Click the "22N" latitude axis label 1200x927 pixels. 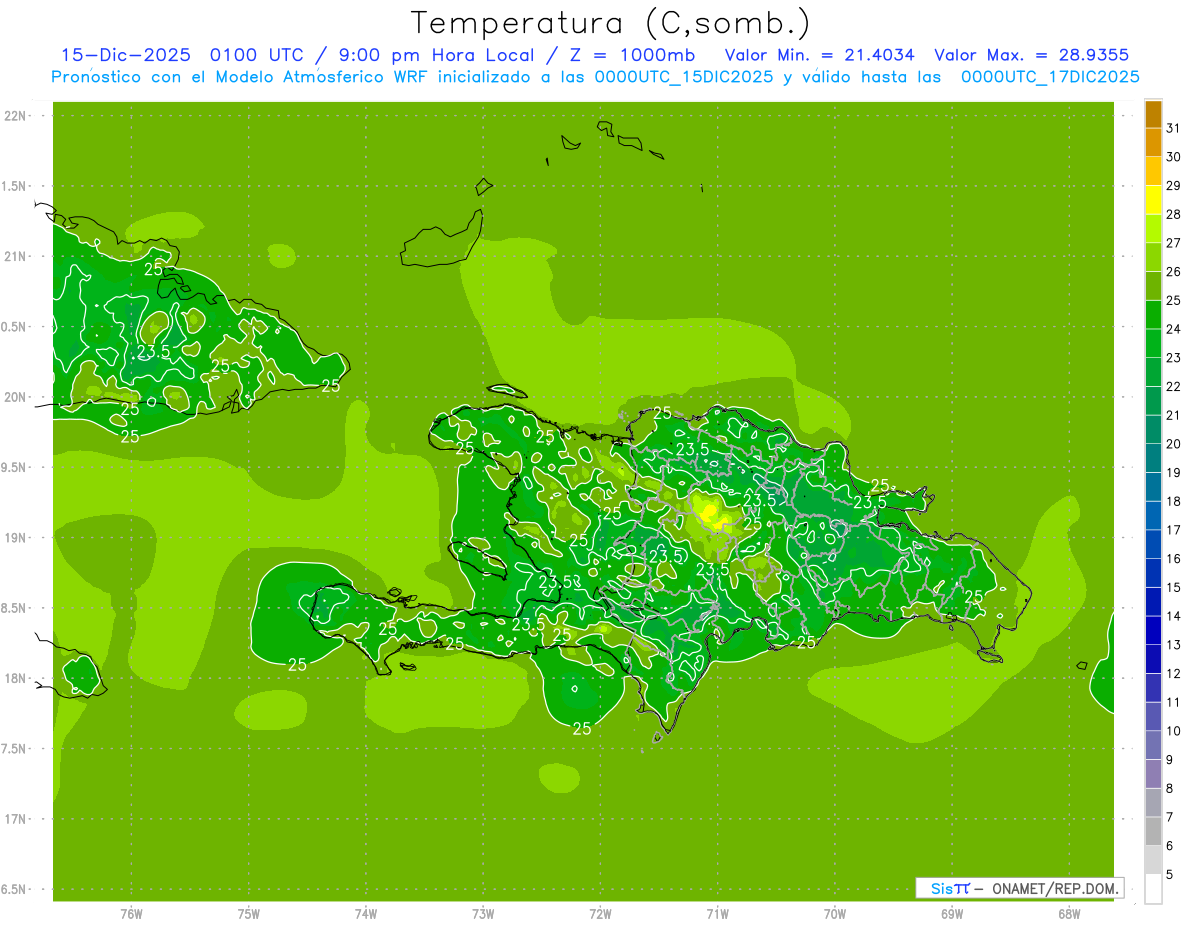[x=17, y=116]
